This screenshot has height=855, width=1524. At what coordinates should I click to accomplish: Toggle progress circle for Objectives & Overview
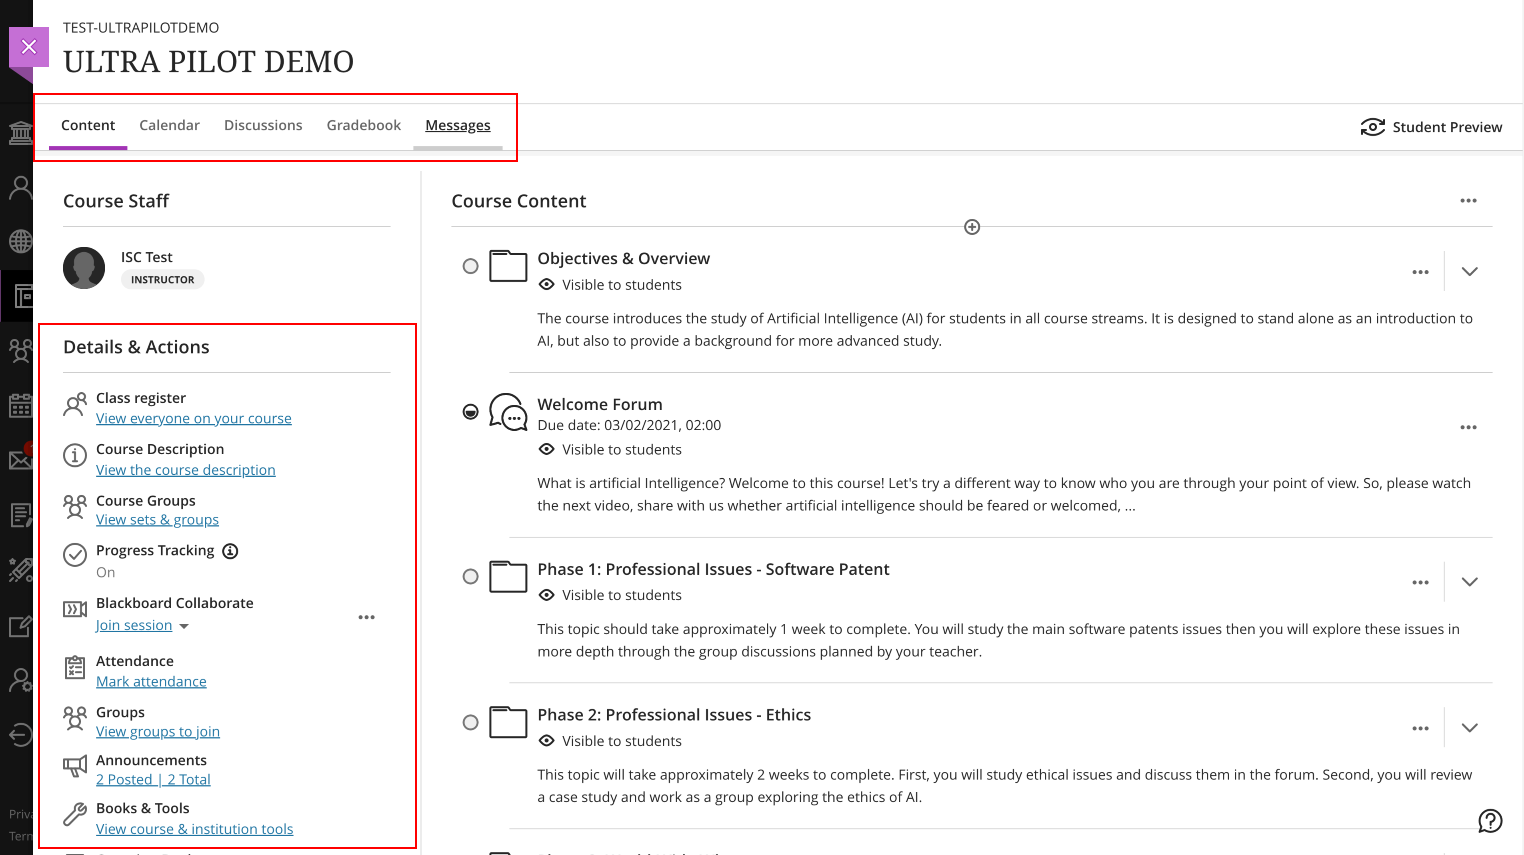click(470, 266)
